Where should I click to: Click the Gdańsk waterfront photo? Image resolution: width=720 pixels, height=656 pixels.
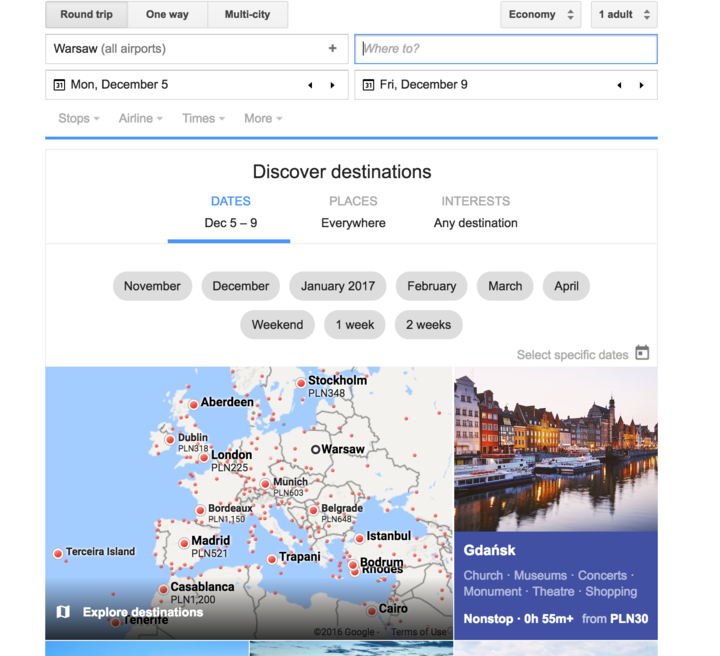[x=556, y=449]
